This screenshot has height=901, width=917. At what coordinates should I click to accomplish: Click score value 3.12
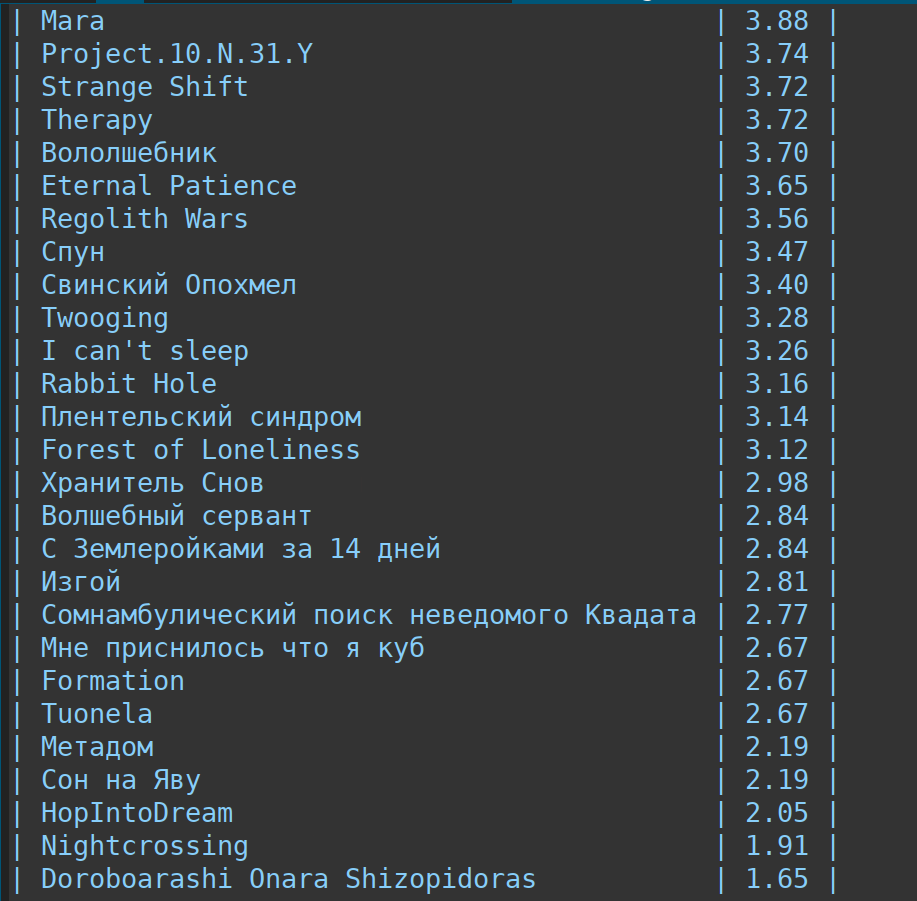click(x=777, y=451)
